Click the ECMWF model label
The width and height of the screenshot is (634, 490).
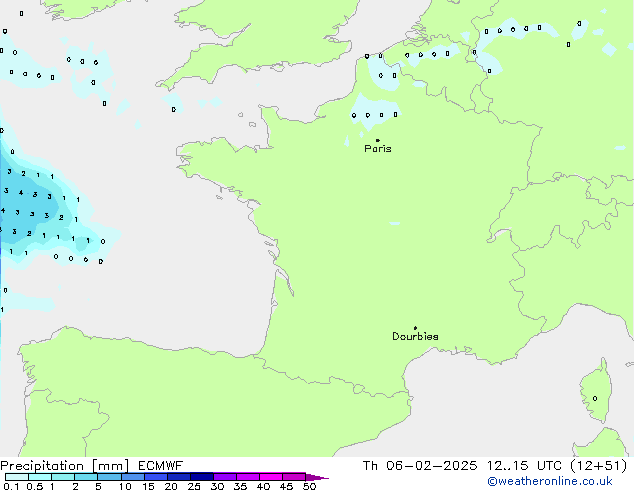161,466
